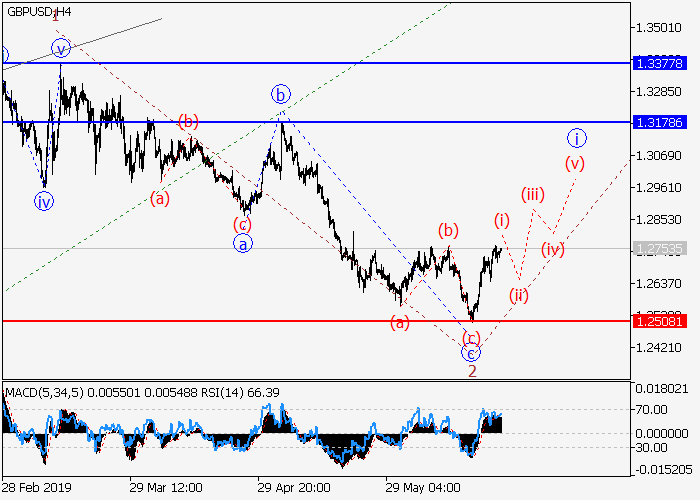Click the circled blue 'i' forecast label
Viewport: 700px width, 500px height.
[576, 137]
